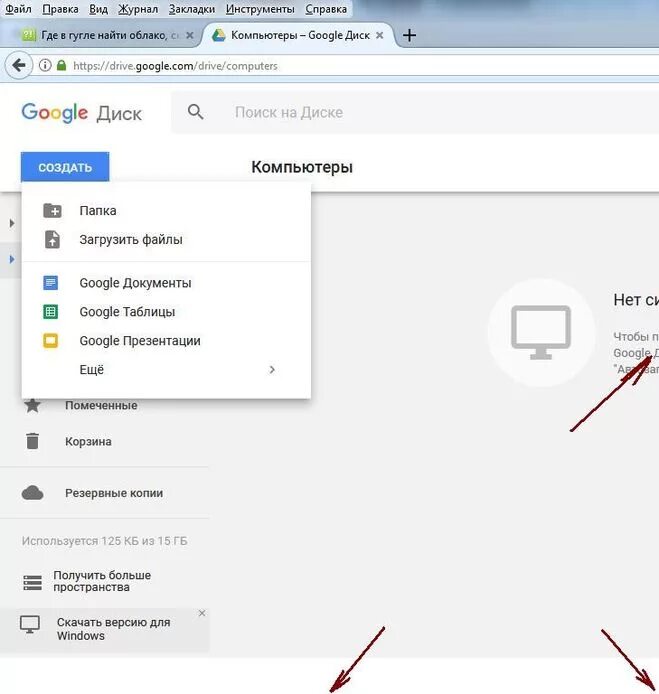Open the Вид menu

point(98,9)
